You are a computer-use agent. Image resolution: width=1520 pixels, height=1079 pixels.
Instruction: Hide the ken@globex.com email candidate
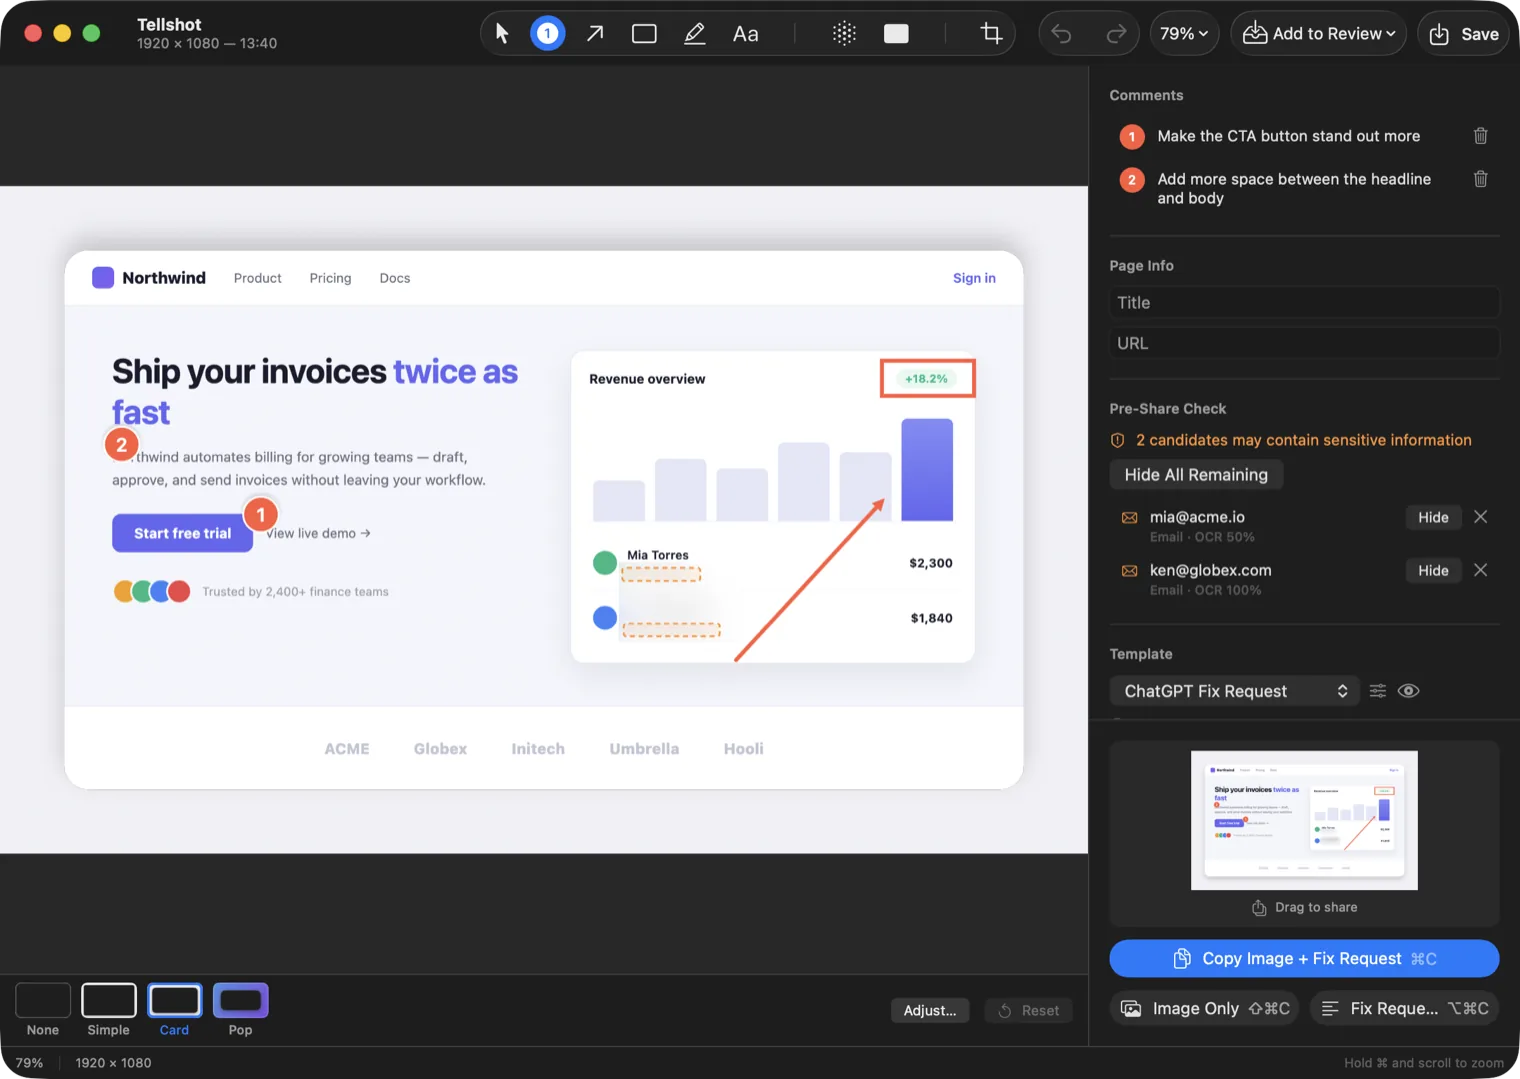(1433, 570)
